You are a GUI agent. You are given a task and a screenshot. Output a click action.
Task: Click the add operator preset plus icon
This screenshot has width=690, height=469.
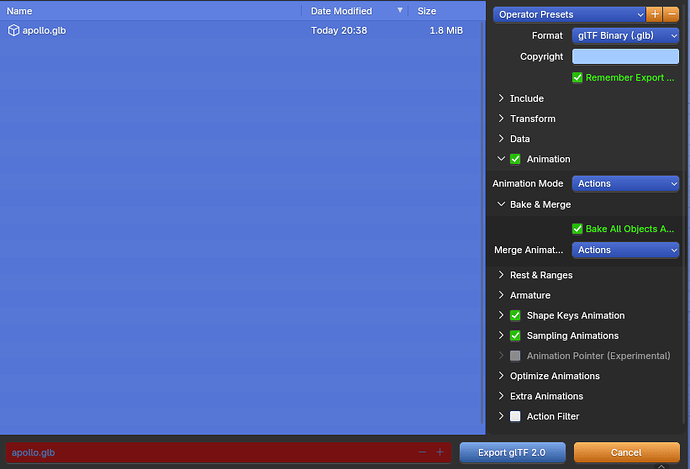pyautogui.click(x=655, y=14)
